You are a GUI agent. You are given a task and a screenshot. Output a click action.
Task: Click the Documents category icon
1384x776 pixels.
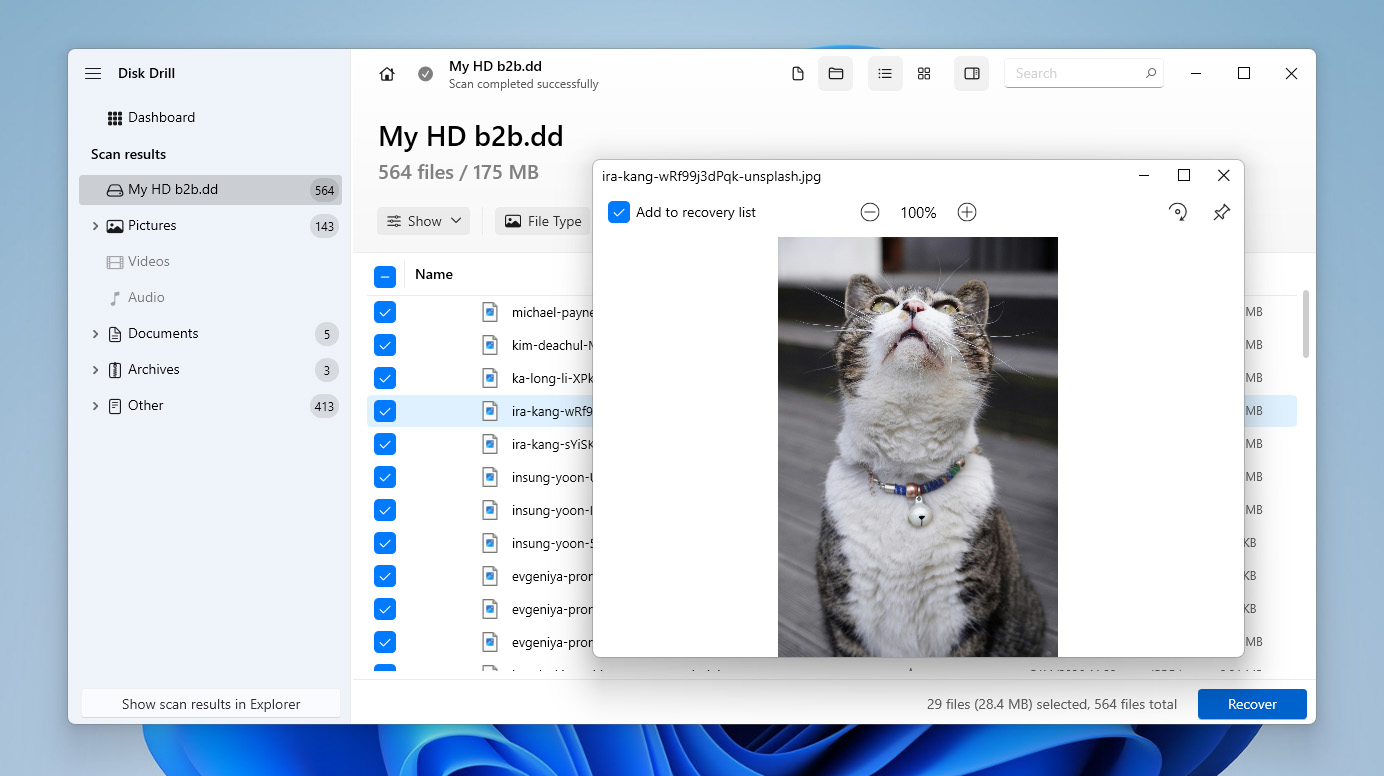click(x=115, y=334)
